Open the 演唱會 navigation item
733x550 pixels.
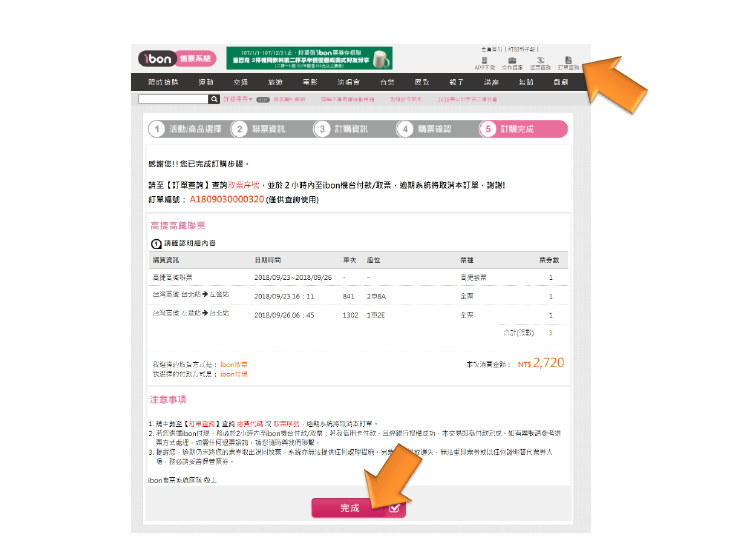(348, 82)
